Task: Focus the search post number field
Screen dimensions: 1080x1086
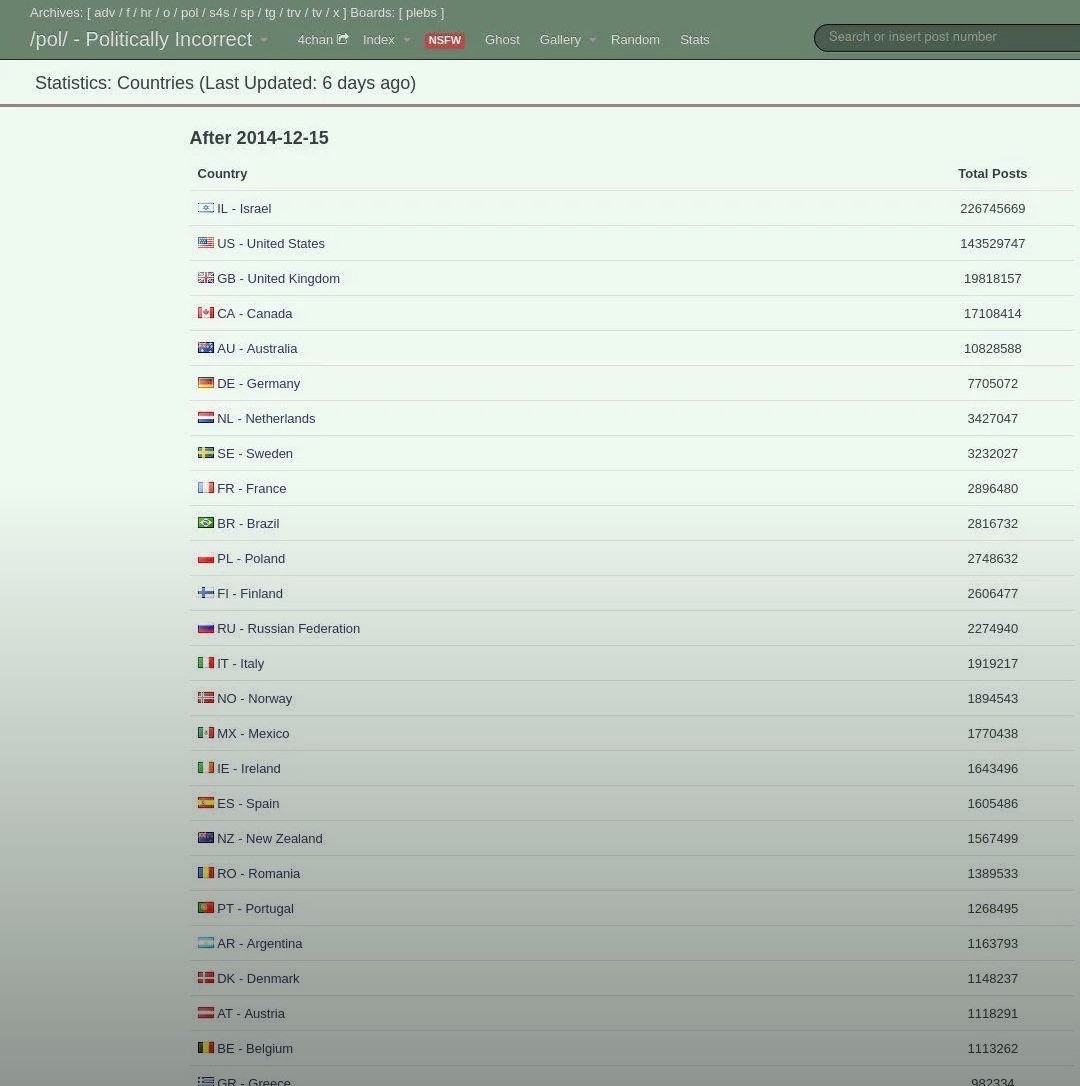Action: [948, 37]
